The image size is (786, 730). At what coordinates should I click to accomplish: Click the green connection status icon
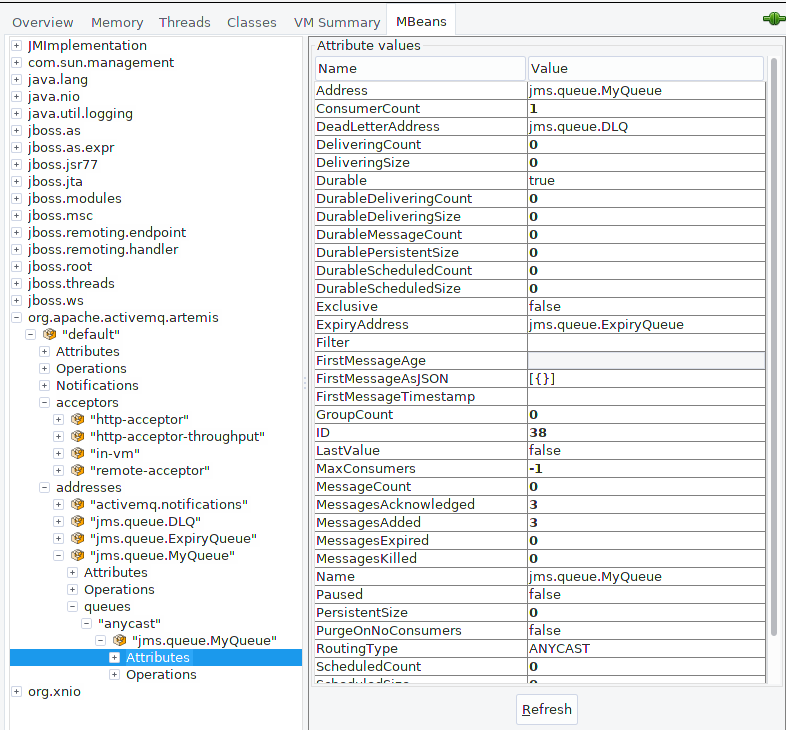(773, 19)
